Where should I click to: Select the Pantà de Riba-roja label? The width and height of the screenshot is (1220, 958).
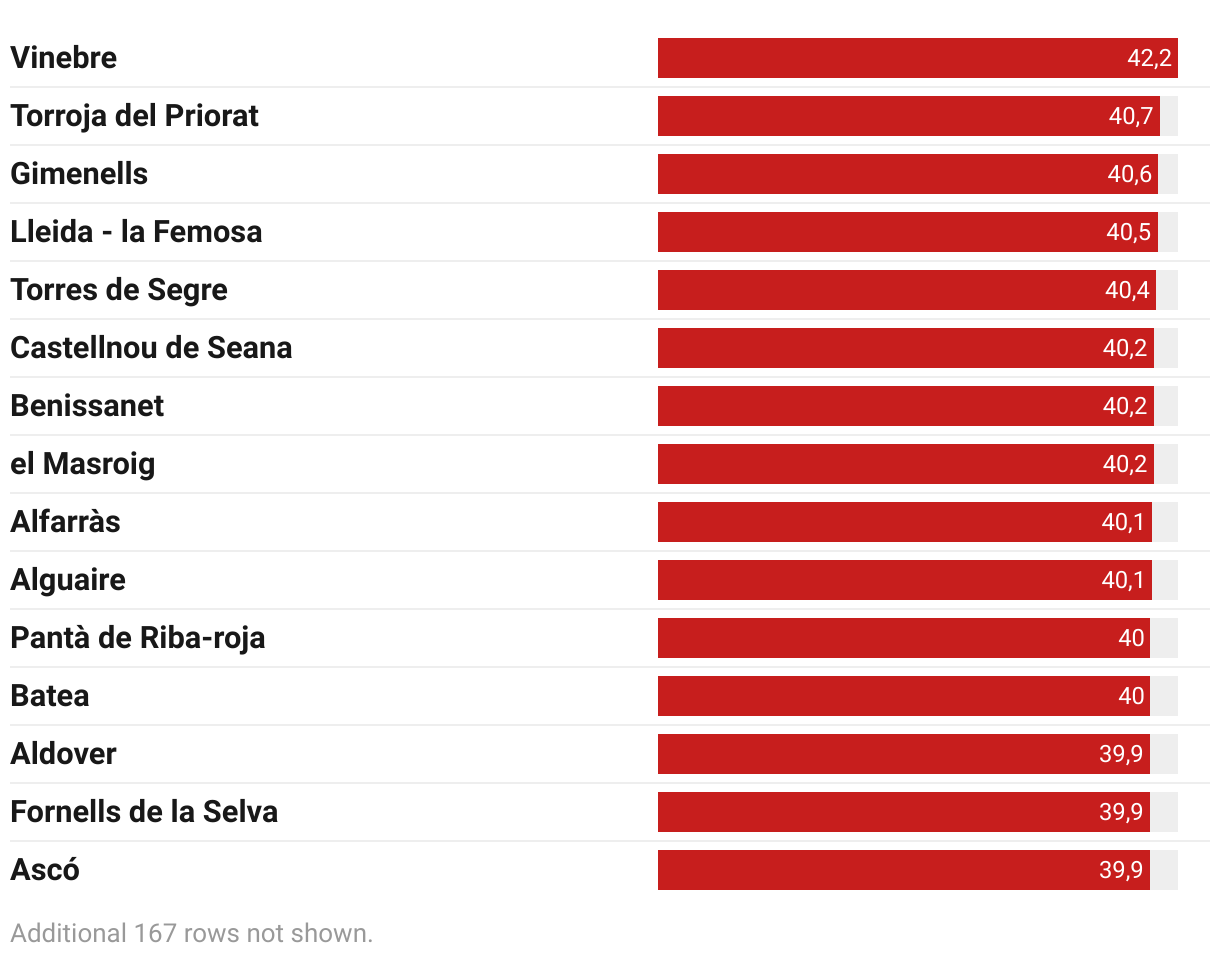138,638
